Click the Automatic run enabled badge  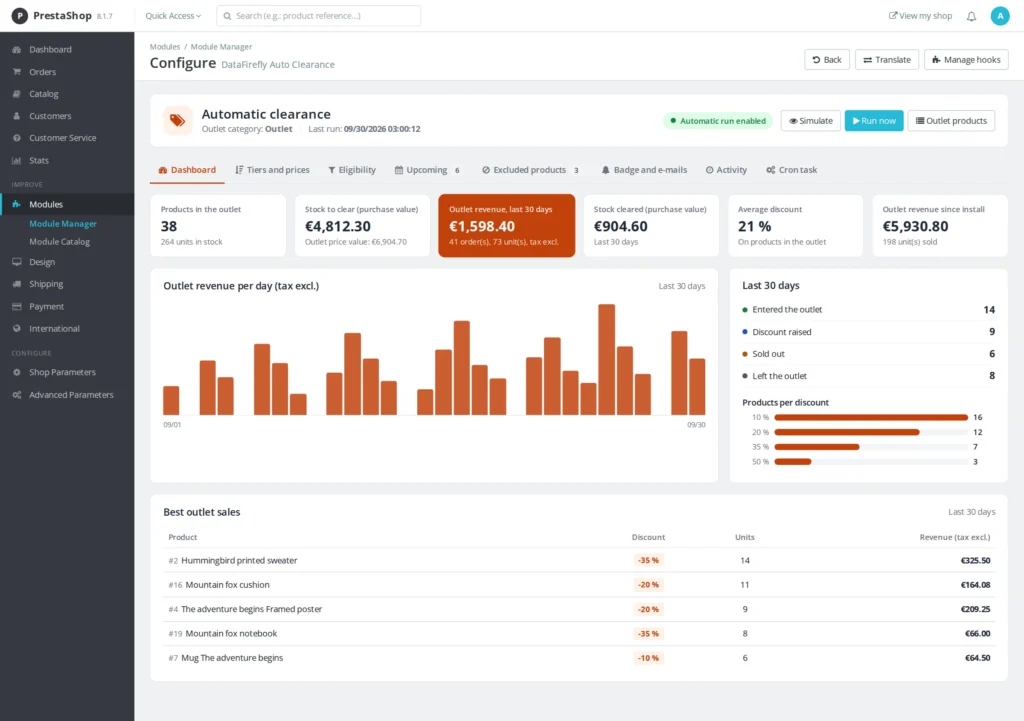coord(718,121)
